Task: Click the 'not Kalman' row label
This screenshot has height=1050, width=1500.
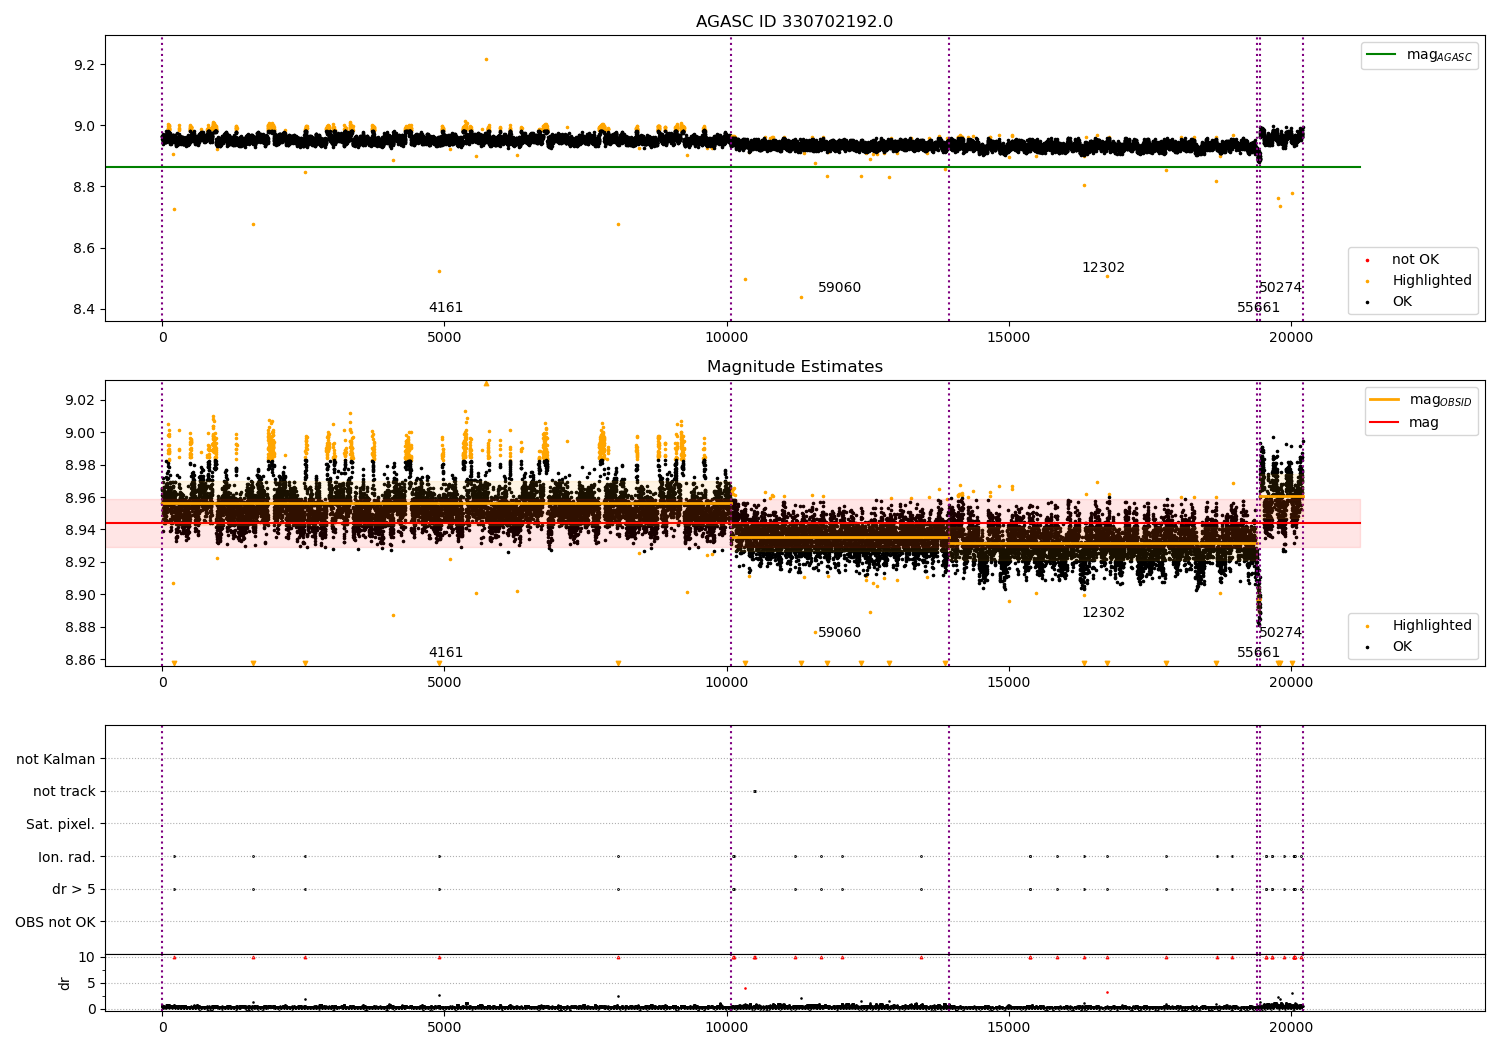Action: click(56, 760)
